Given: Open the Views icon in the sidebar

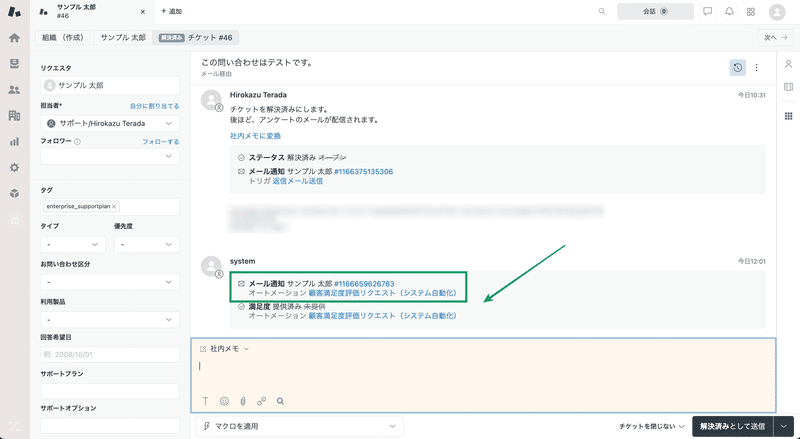Looking at the screenshot, I should pos(14,63).
